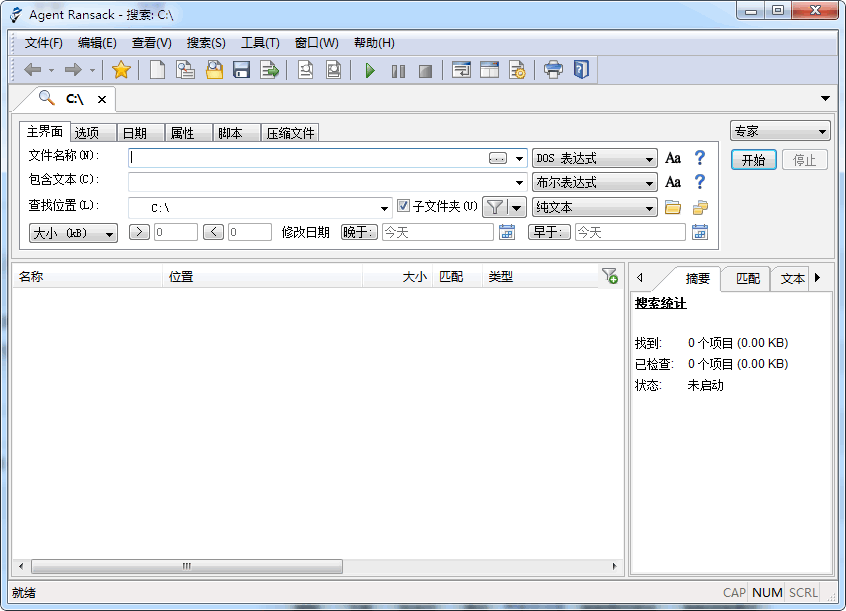Click the 停止 button
The height and width of the screenshot is (611, 846).
804,160
